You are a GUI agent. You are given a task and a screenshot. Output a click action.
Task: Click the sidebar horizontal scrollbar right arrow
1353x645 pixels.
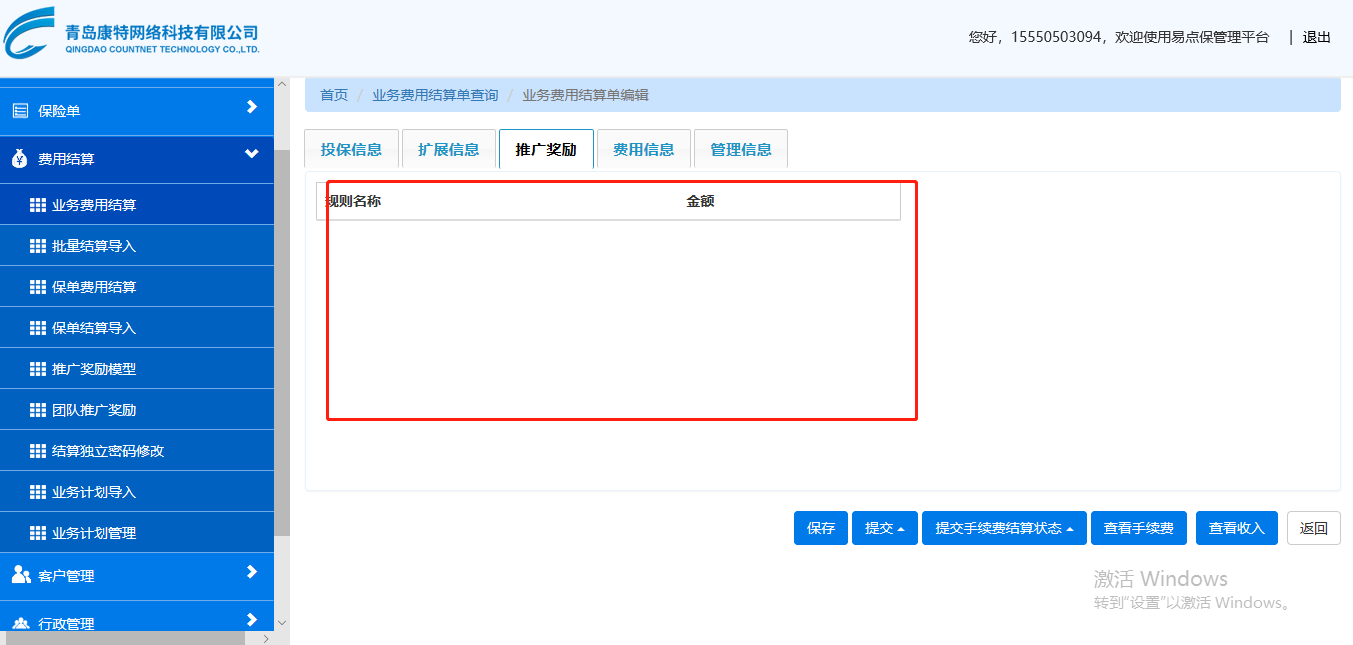tap(266, 638)
